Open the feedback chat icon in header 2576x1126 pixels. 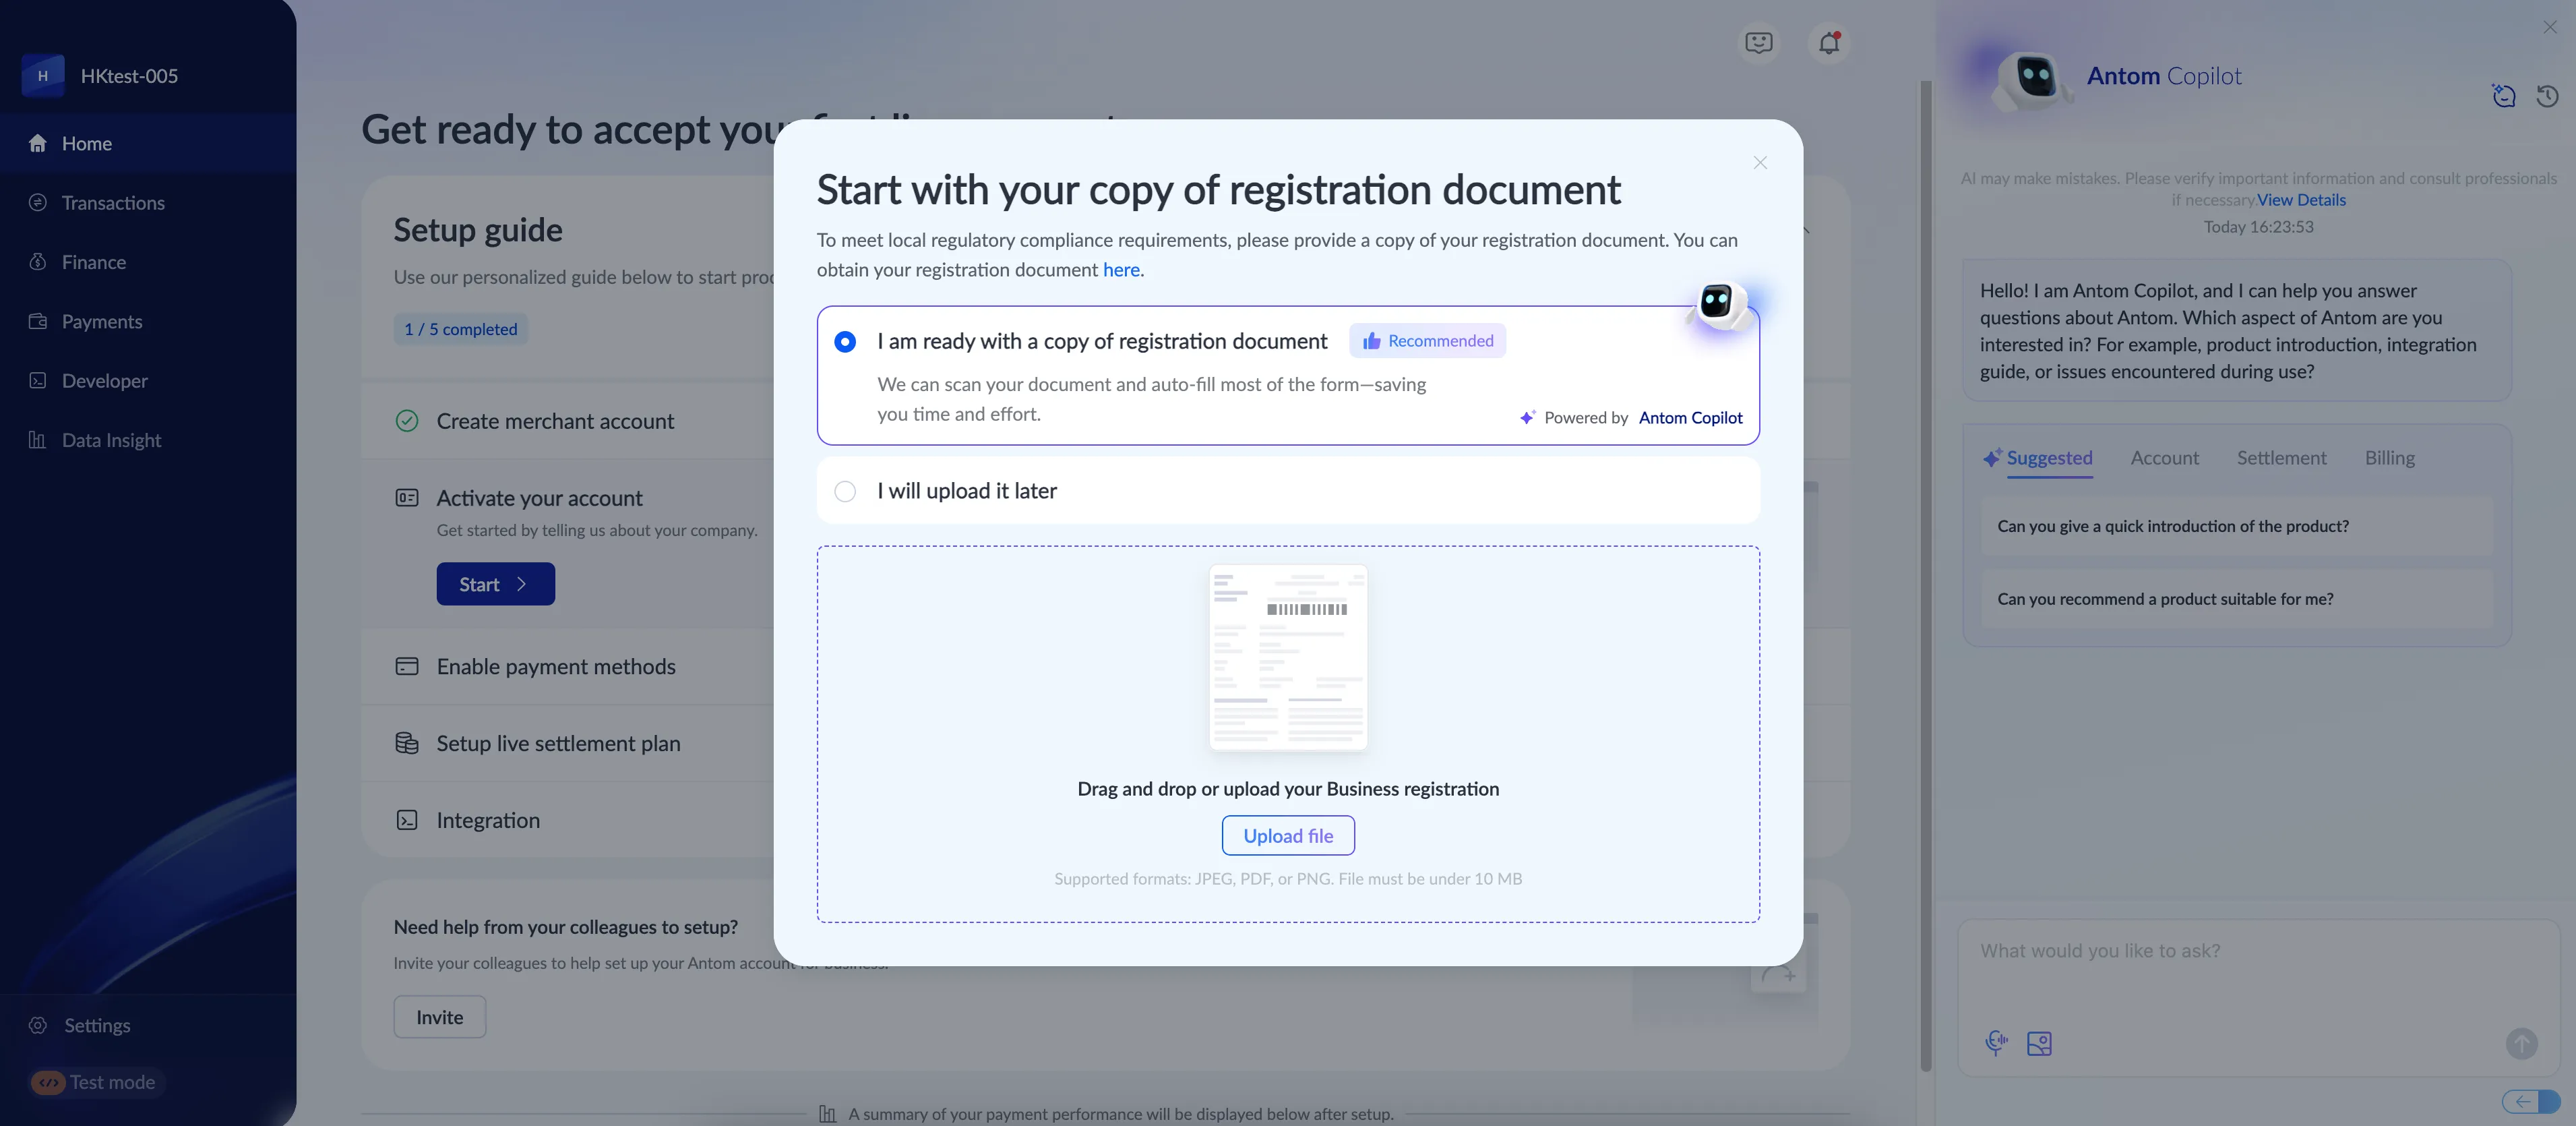pyautogui.click(x=1758, y=43)
